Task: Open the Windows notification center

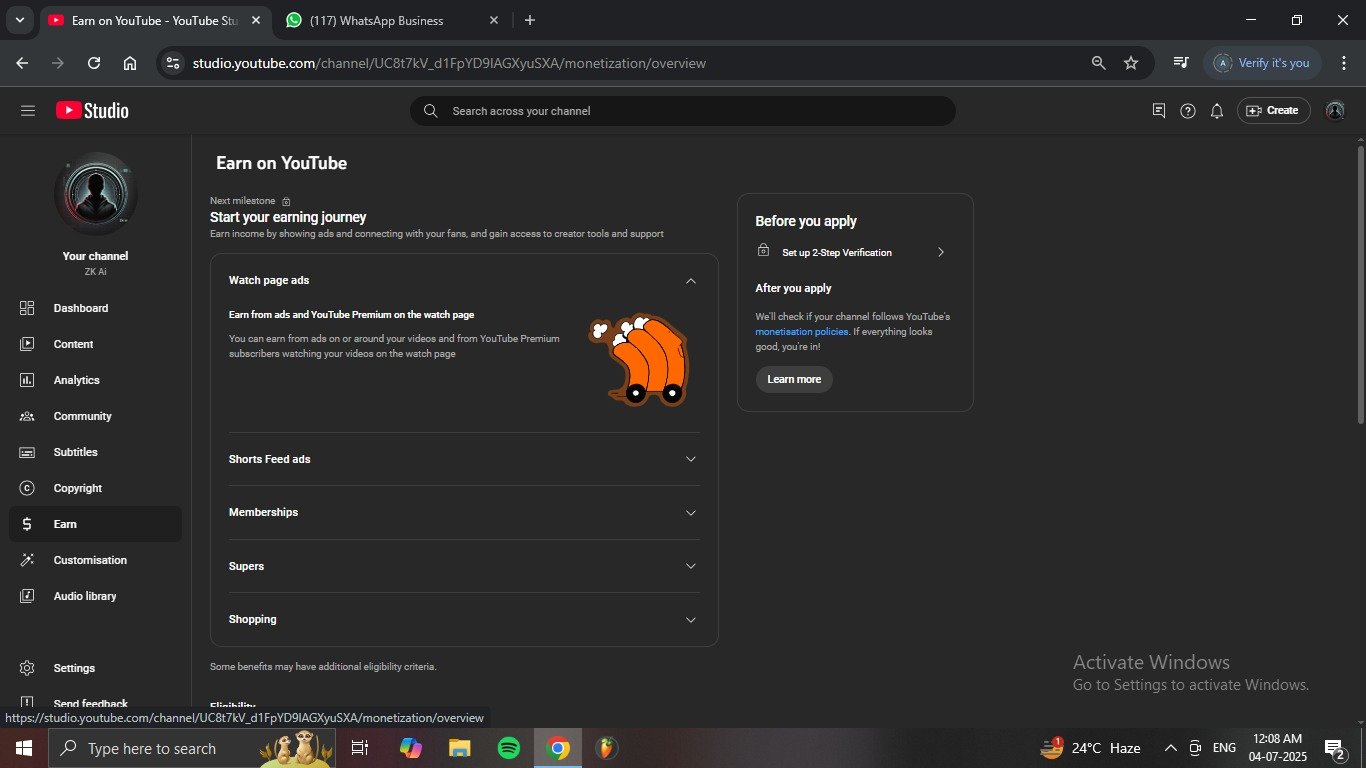Action: coord(1334,748)
